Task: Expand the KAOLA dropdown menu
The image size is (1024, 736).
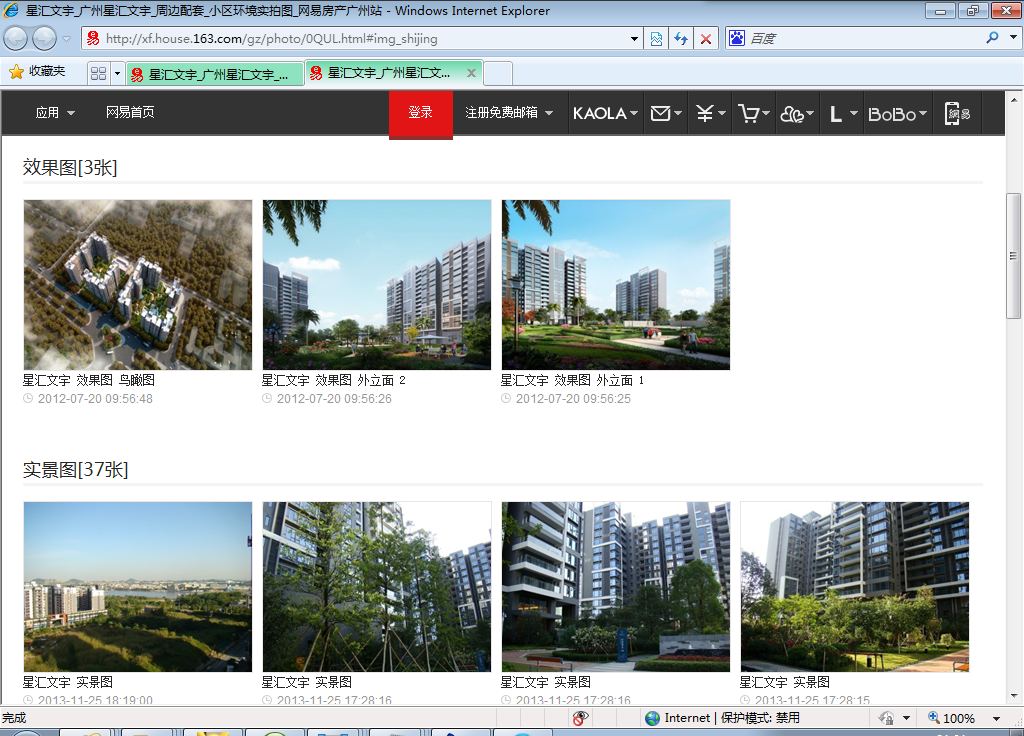Action: point(605,114)
